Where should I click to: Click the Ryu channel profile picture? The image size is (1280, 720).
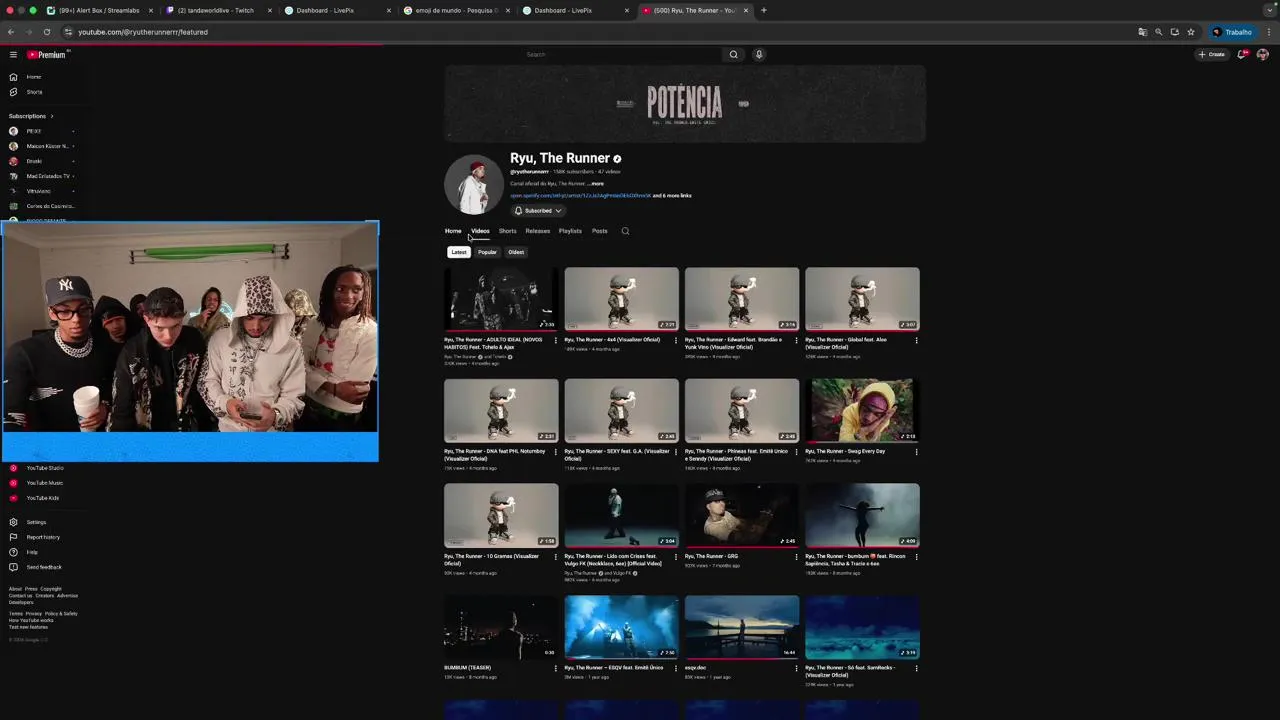click(x=474, y=185)
